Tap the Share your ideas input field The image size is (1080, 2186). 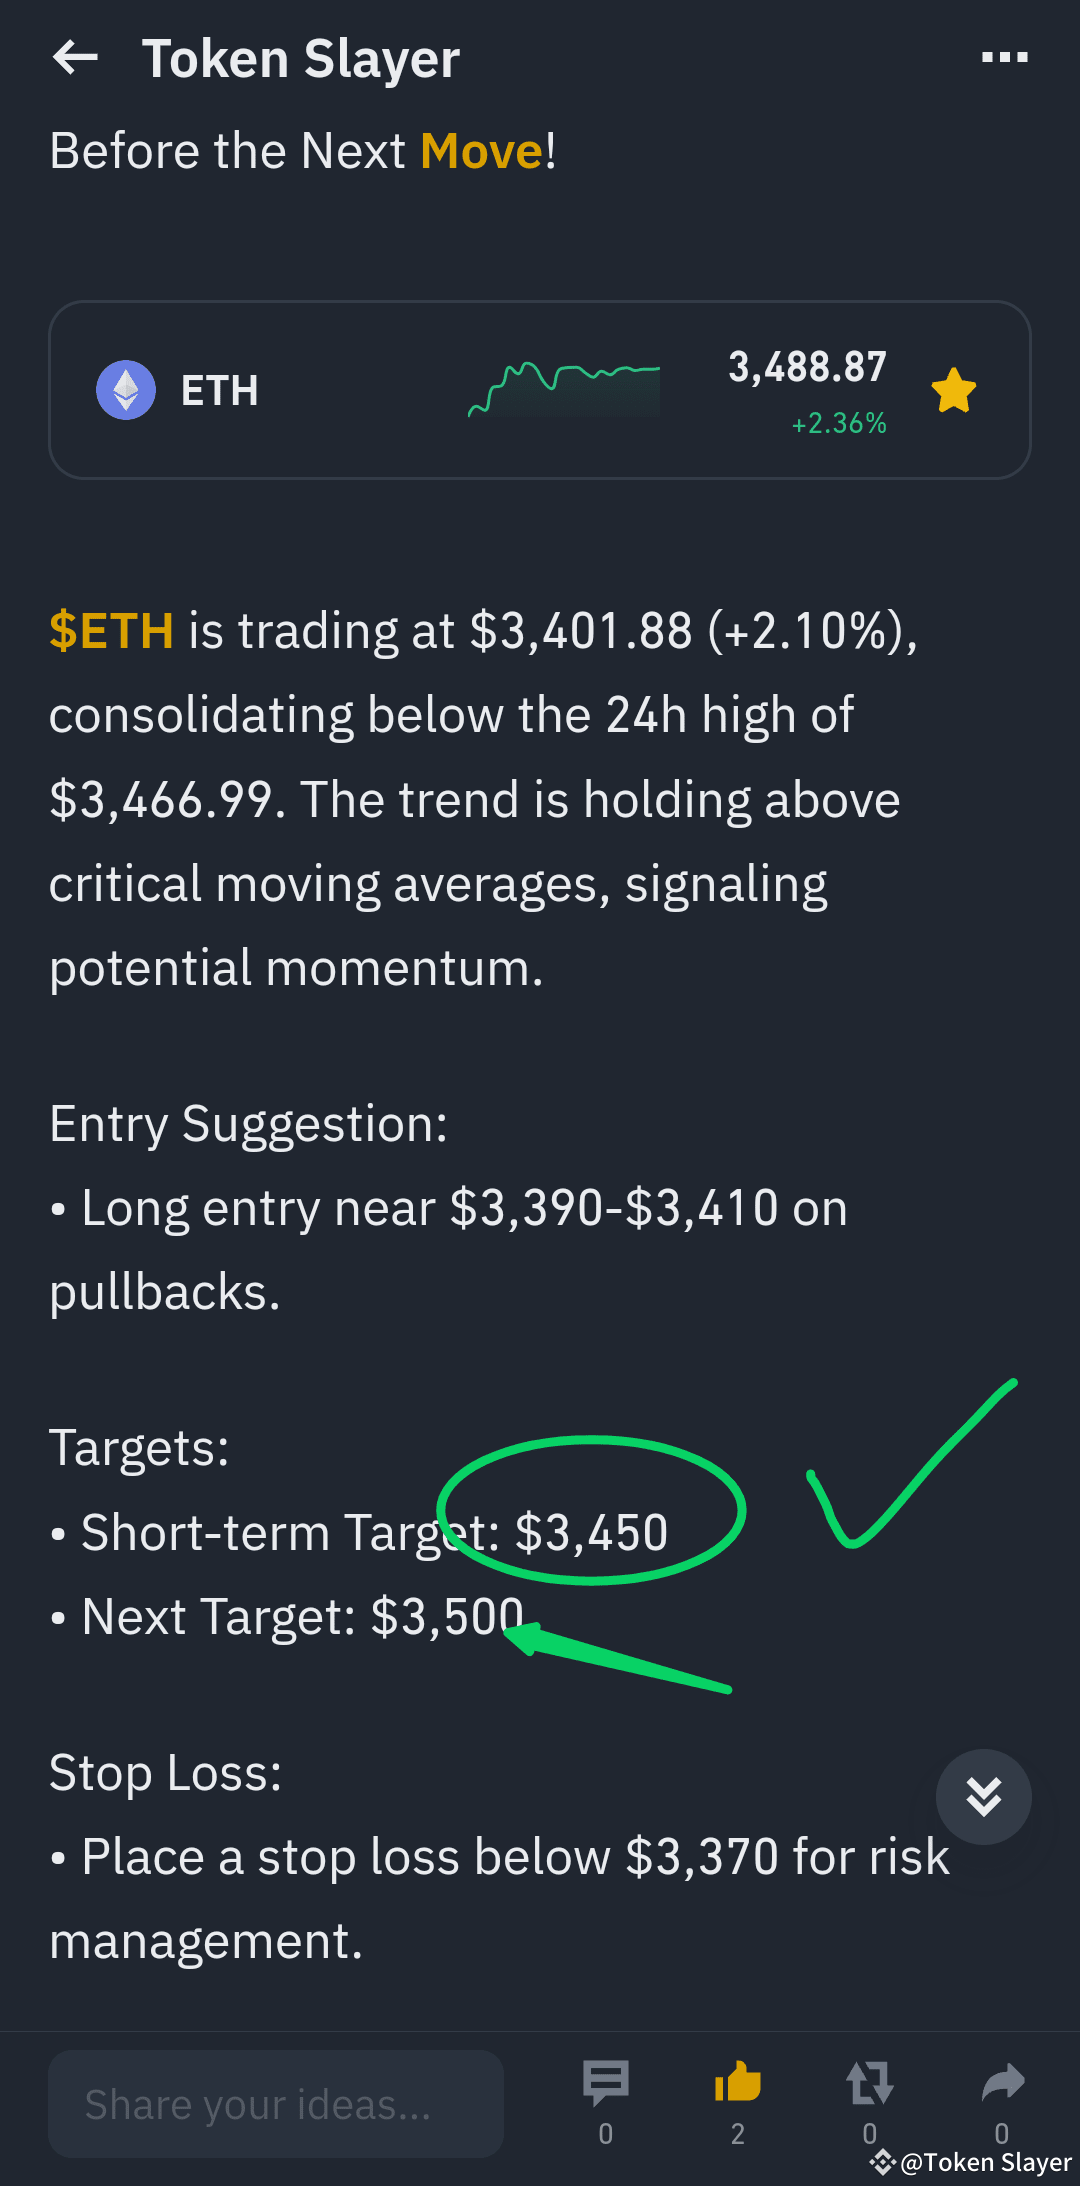(x=276, y=2102)
